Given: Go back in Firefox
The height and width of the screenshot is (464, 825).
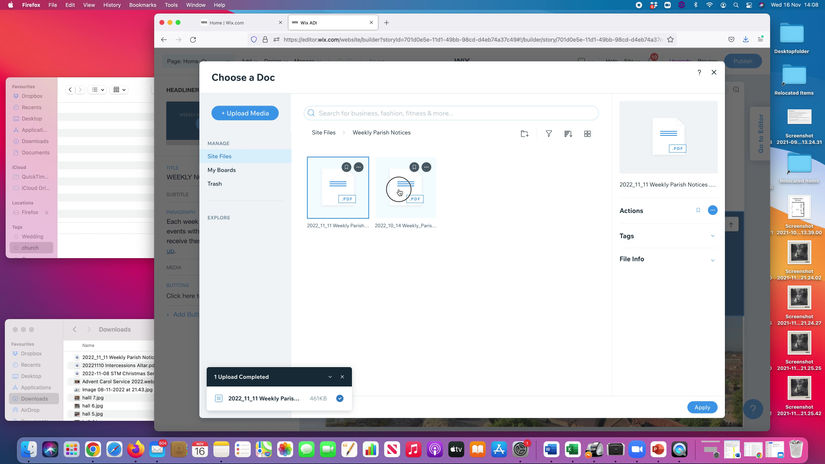Looking at the screenshot, I should 164,39.
